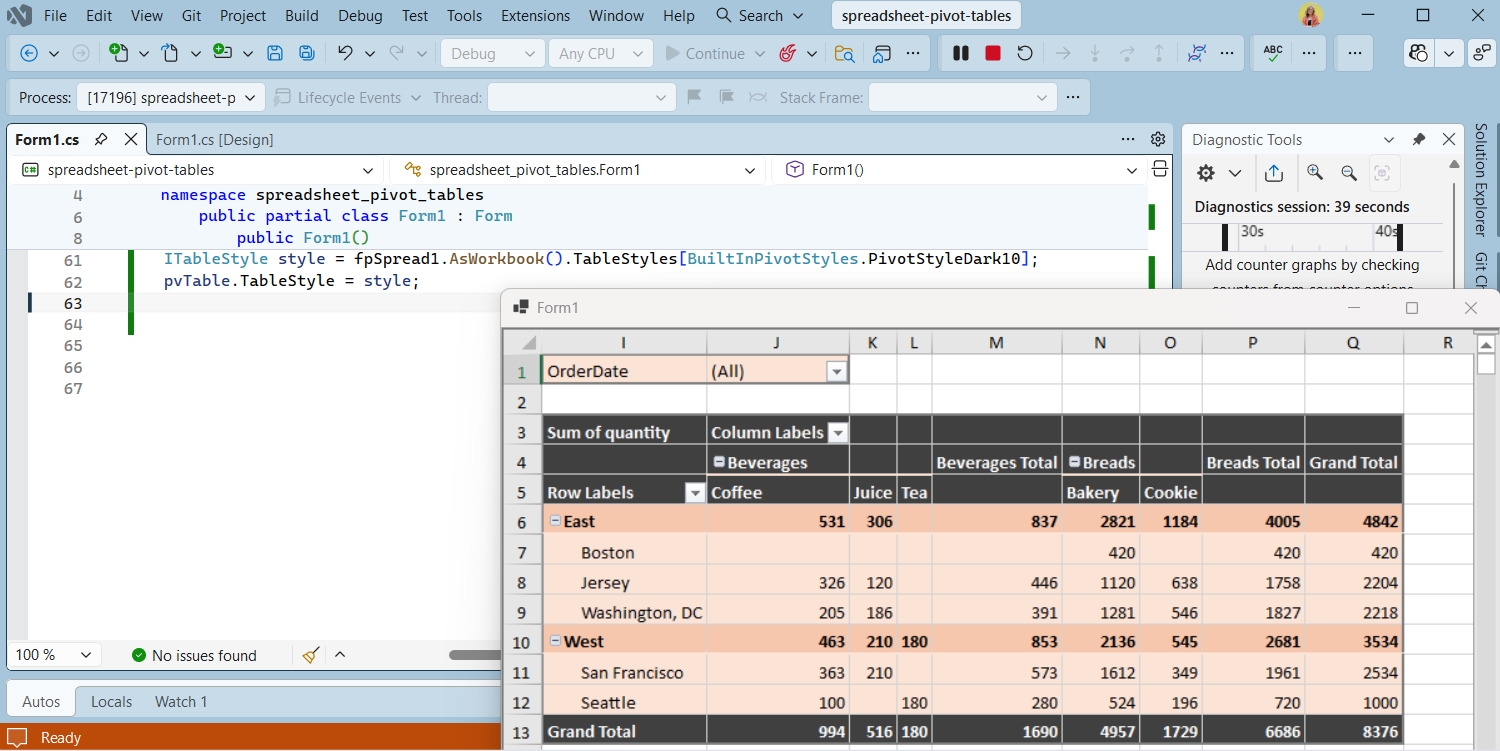Screen dimensions: 1500x751
Task: Open the Column Labels filter dropdown
Action: click(x=837, y=432)
